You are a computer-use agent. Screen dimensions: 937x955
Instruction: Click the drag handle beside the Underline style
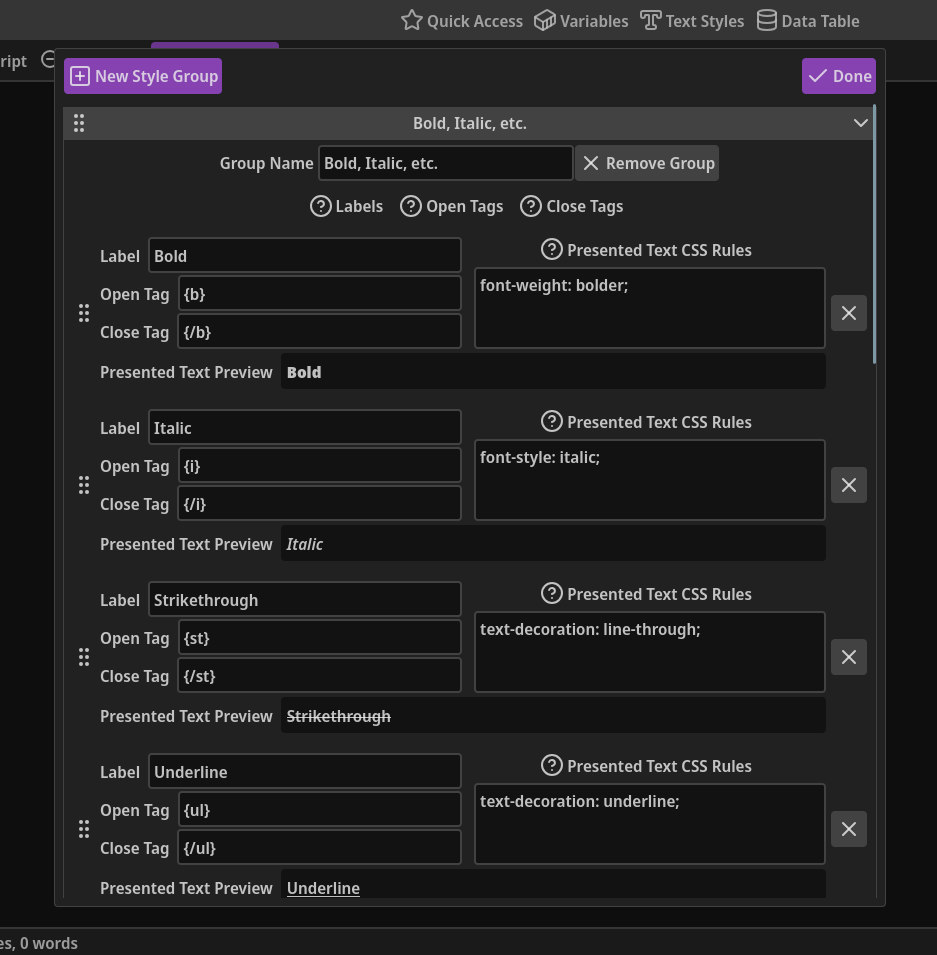click(84, 829)
